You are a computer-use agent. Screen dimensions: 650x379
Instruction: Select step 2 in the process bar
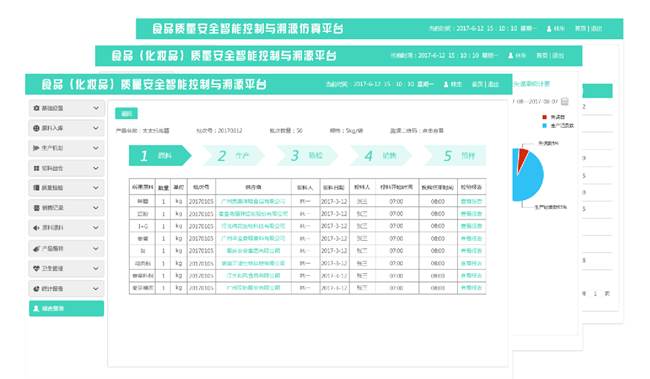click(x=233, y=155)
